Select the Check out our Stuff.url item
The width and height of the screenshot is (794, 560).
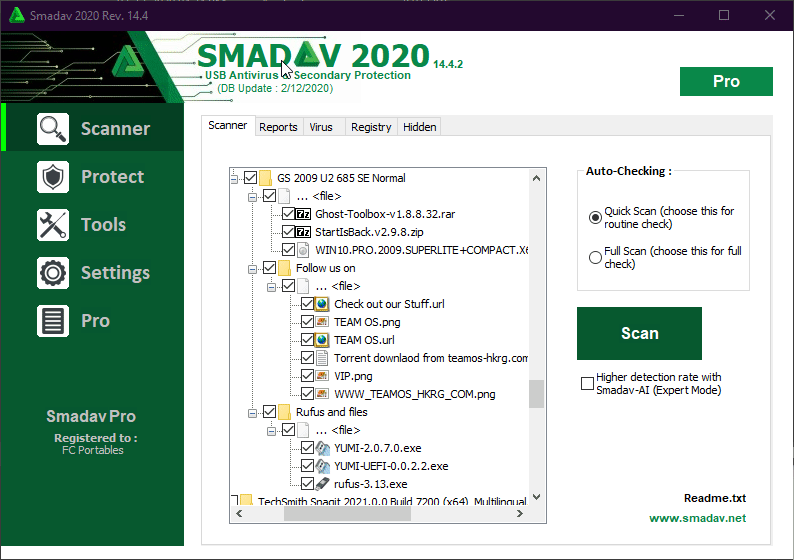(x=389, y=304)
